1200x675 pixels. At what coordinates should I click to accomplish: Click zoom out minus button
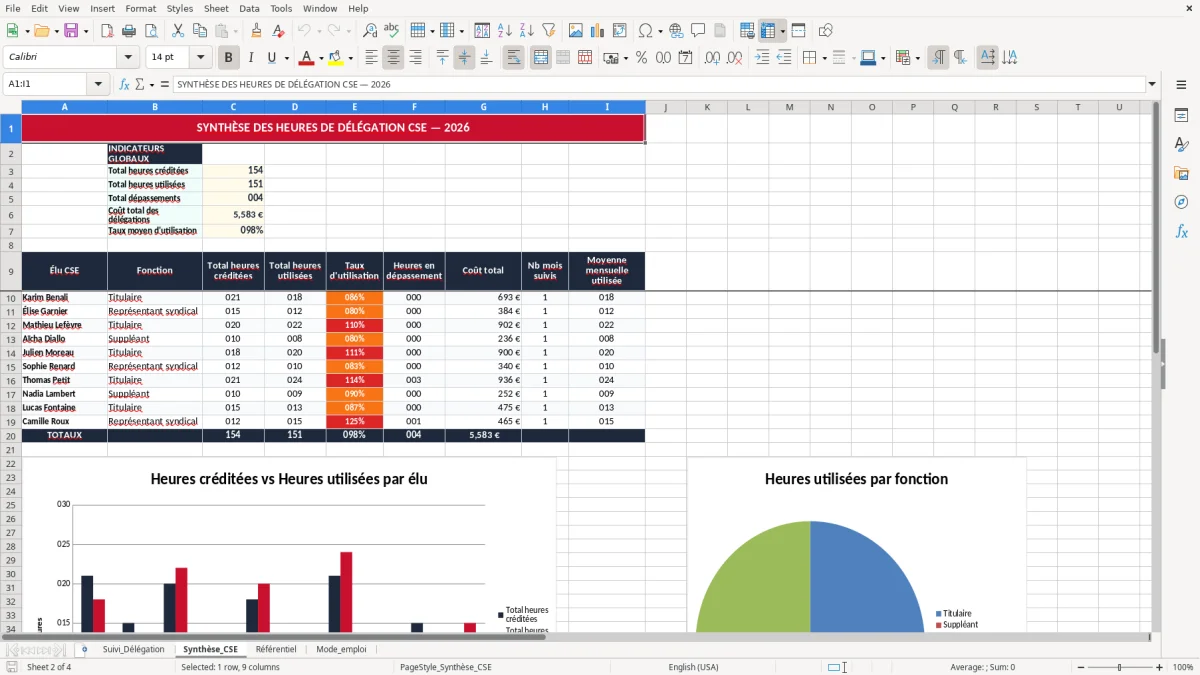(x=1081, y=667)
